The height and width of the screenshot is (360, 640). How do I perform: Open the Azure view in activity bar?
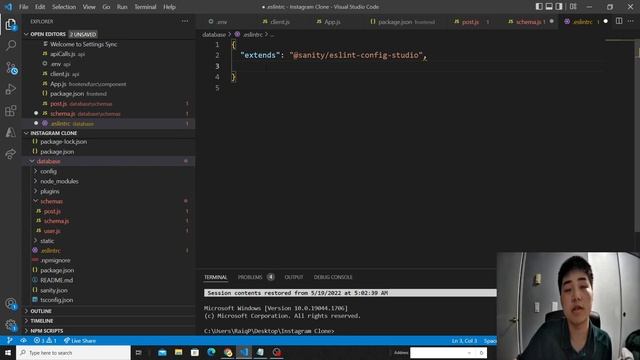(11, 132)
